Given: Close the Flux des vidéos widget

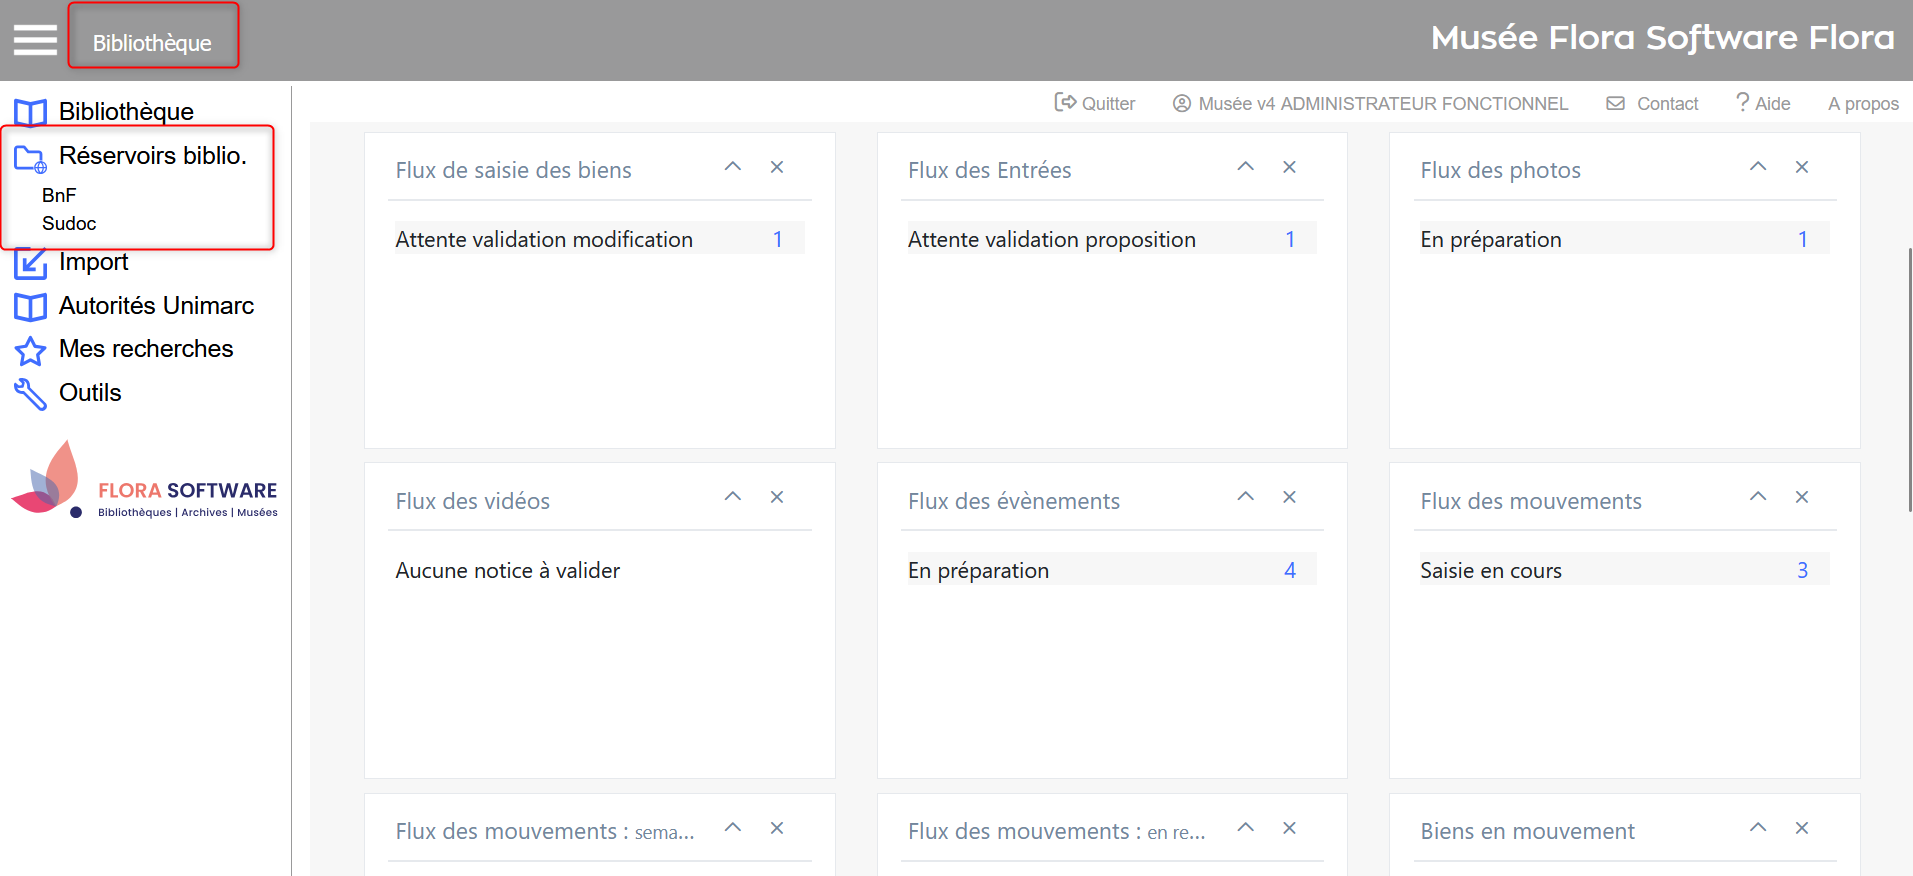Looking at the screenshot, I should 776,497.
